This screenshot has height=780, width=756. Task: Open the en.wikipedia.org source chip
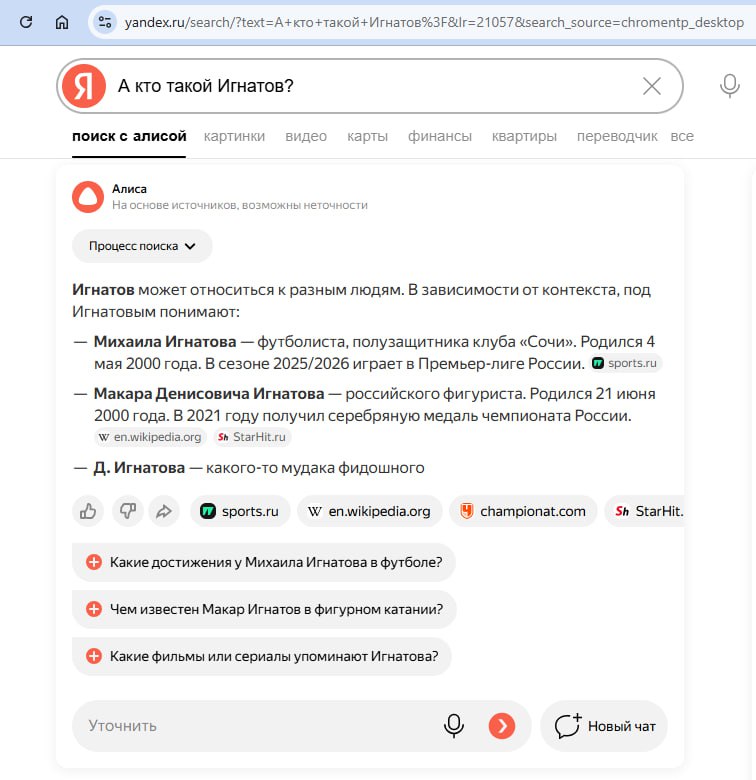click(369, 511)
